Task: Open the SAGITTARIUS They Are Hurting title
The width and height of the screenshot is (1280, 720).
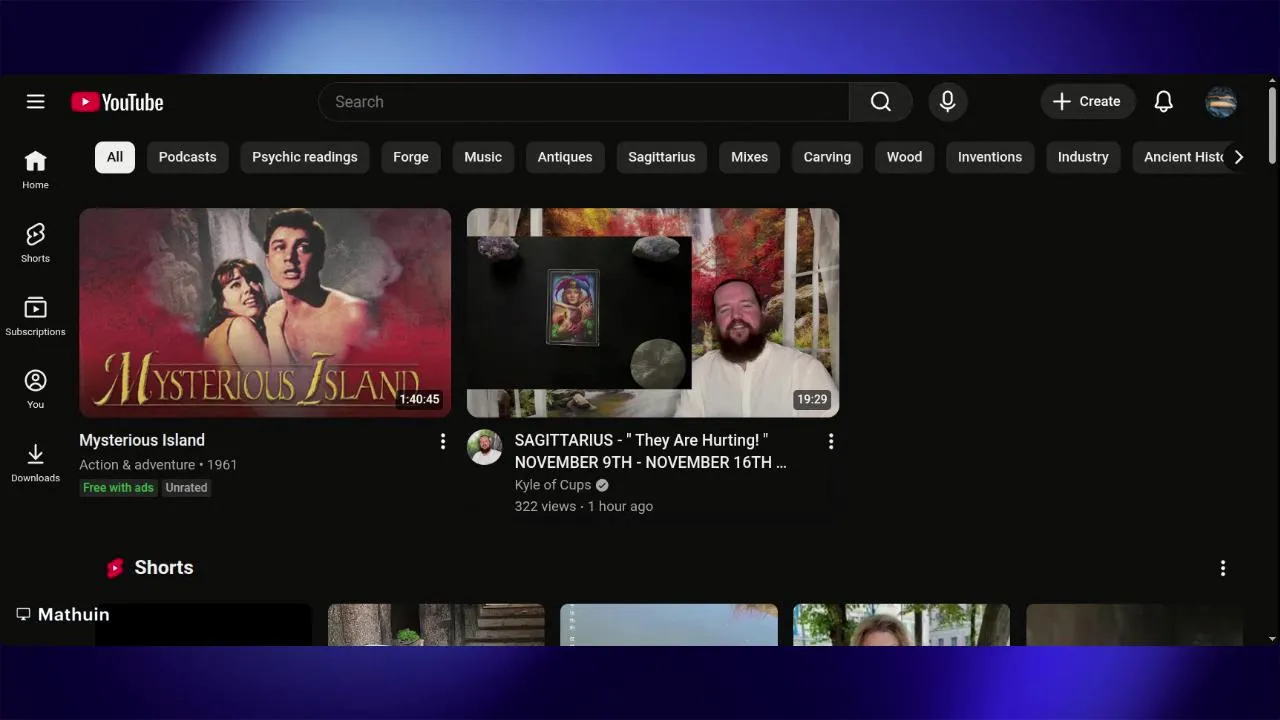Action: pyautogui.click(x=650, y=451)
